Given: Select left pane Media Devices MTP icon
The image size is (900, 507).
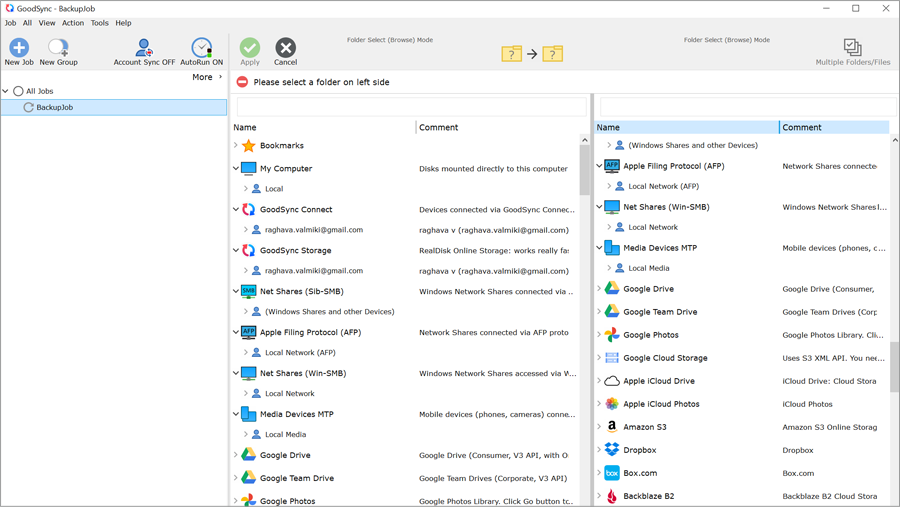Looking at the screenshot, I should coord(249,414).
